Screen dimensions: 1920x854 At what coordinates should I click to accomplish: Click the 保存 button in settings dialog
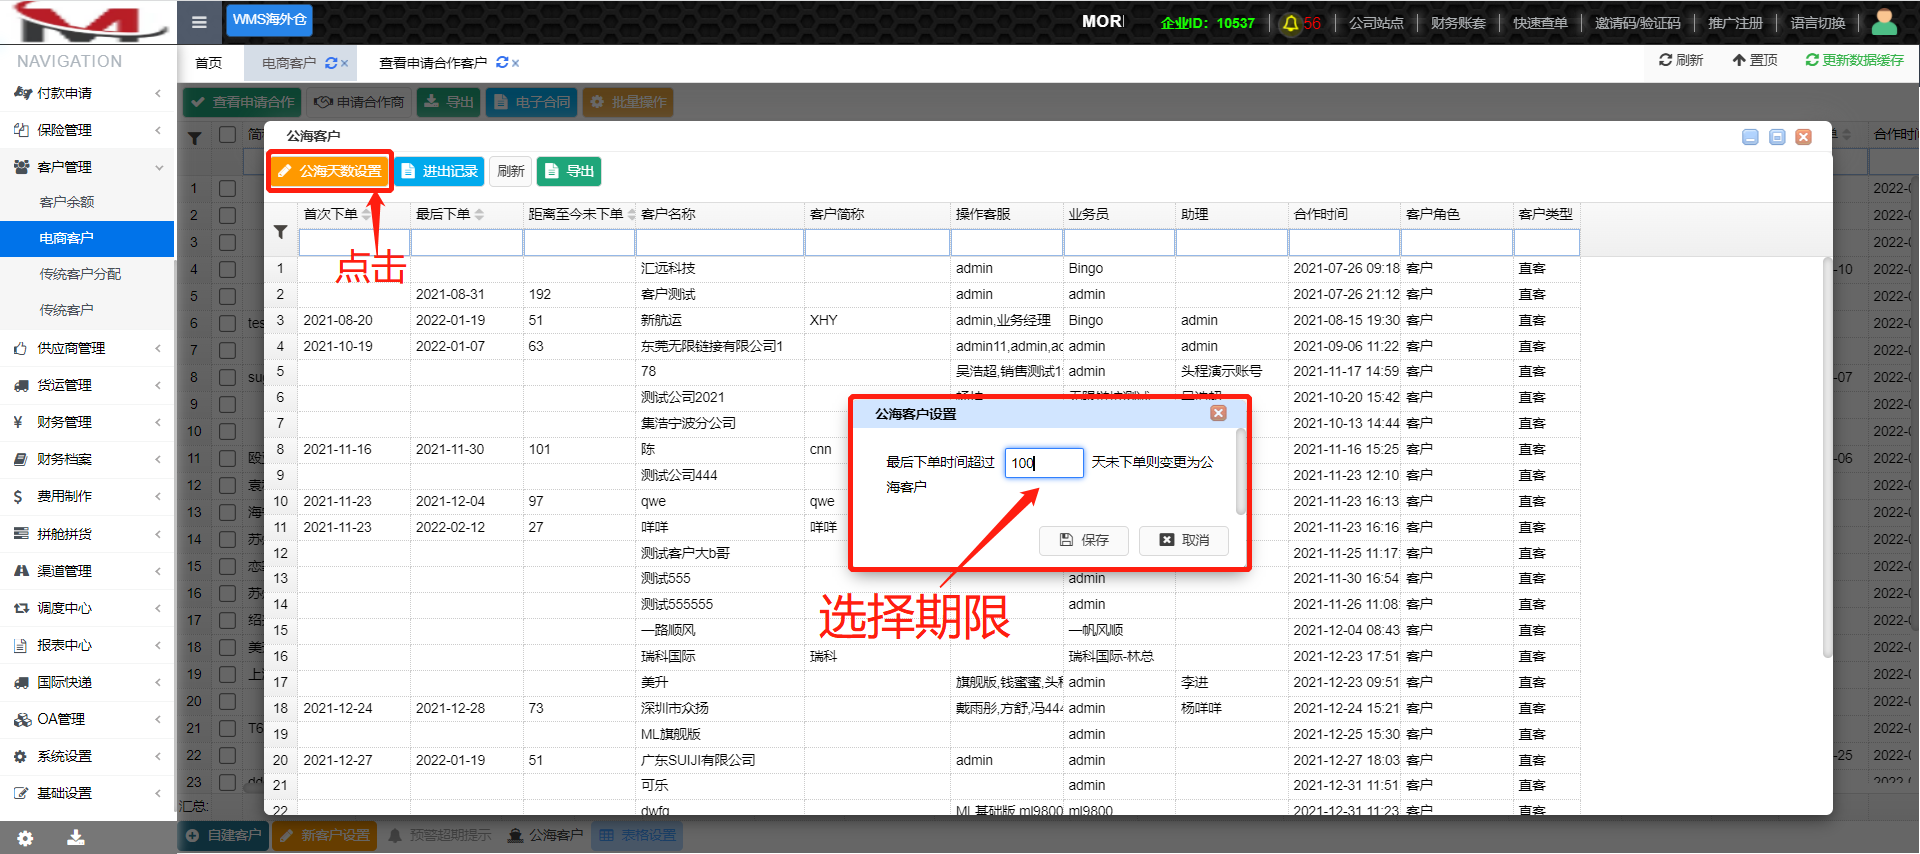point(1084,540)
